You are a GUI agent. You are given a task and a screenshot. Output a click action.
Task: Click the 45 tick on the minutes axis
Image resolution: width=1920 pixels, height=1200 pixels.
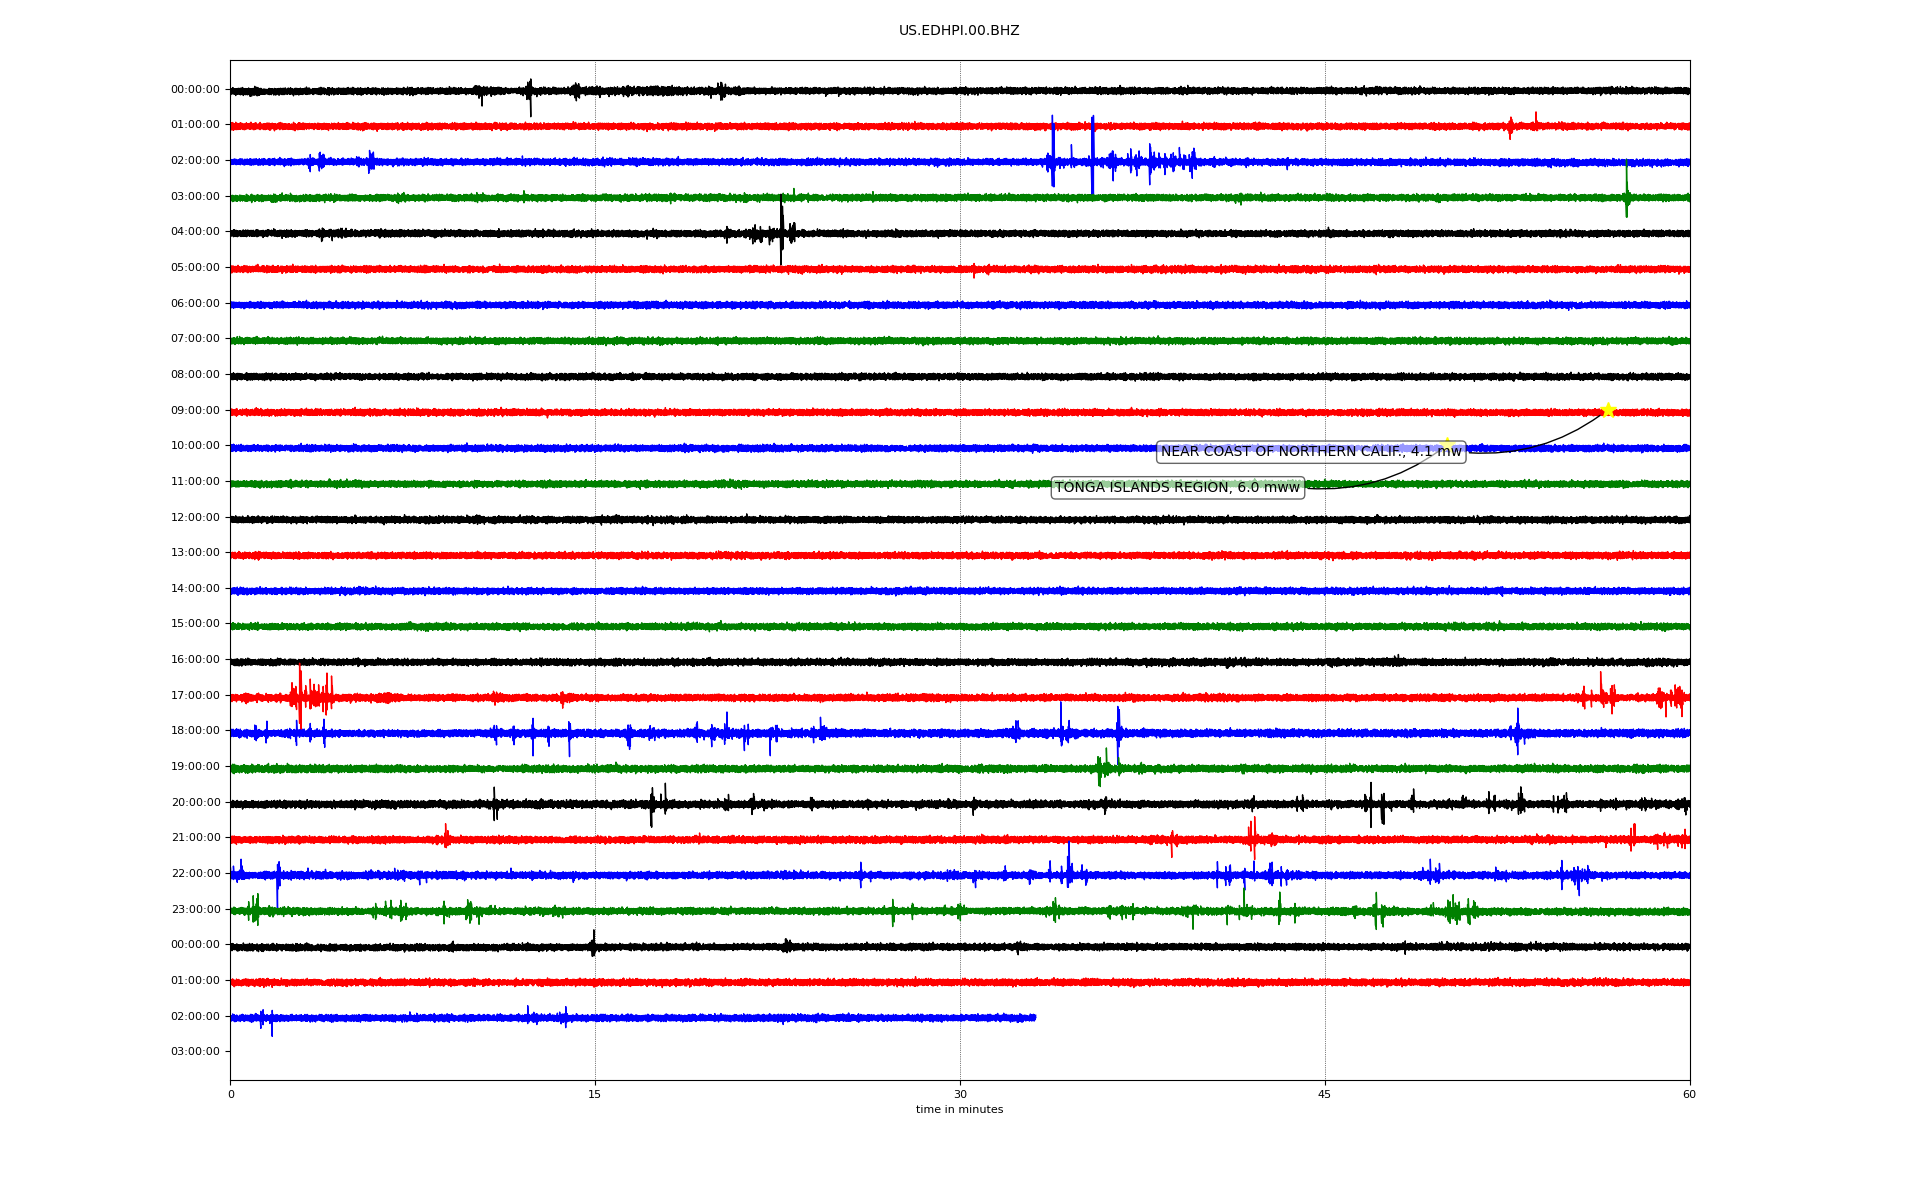(1325, 1095)
